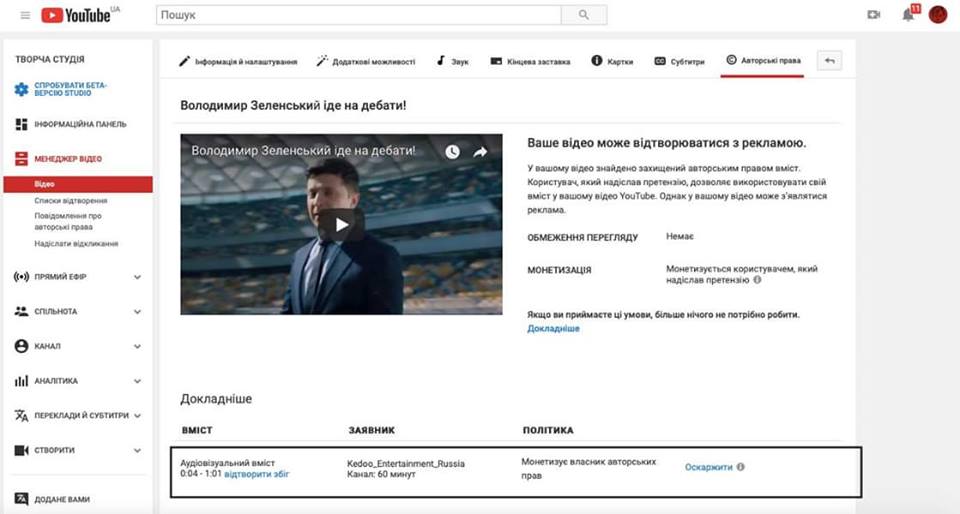The image size is (960, 514).
Task: Click the Оскаржити dispute link
Action: pos(708,467)
